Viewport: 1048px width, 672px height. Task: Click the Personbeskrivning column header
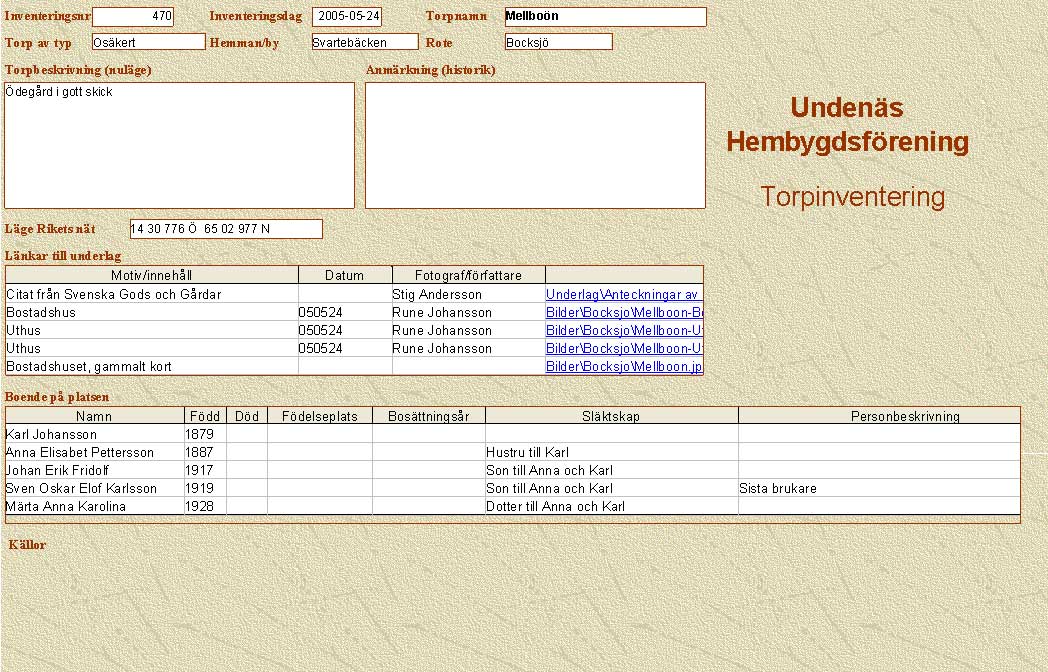click(x=879, y=416)
